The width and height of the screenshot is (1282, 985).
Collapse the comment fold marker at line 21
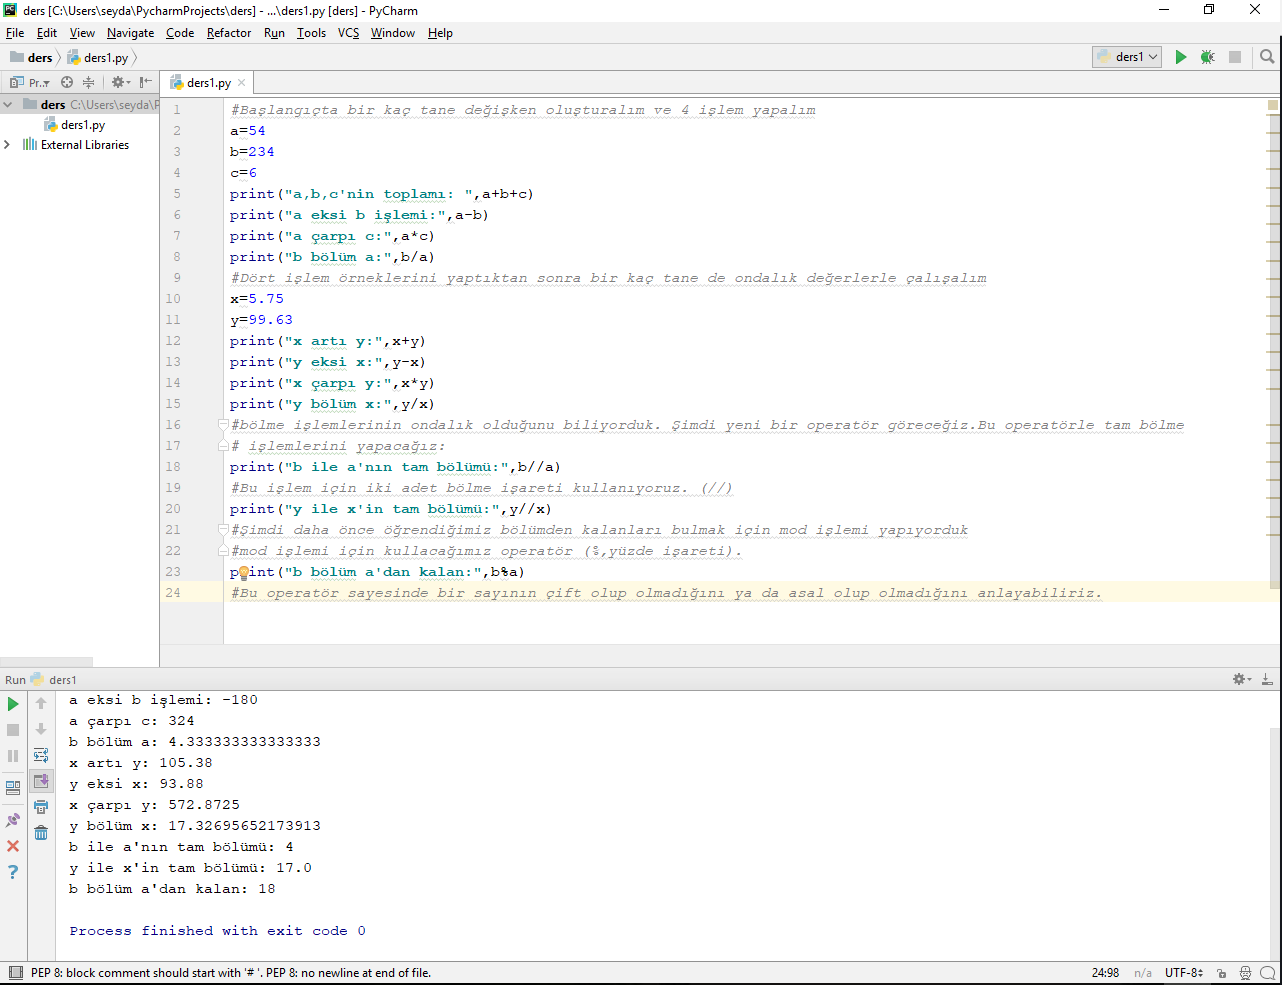tap(224, 530)
